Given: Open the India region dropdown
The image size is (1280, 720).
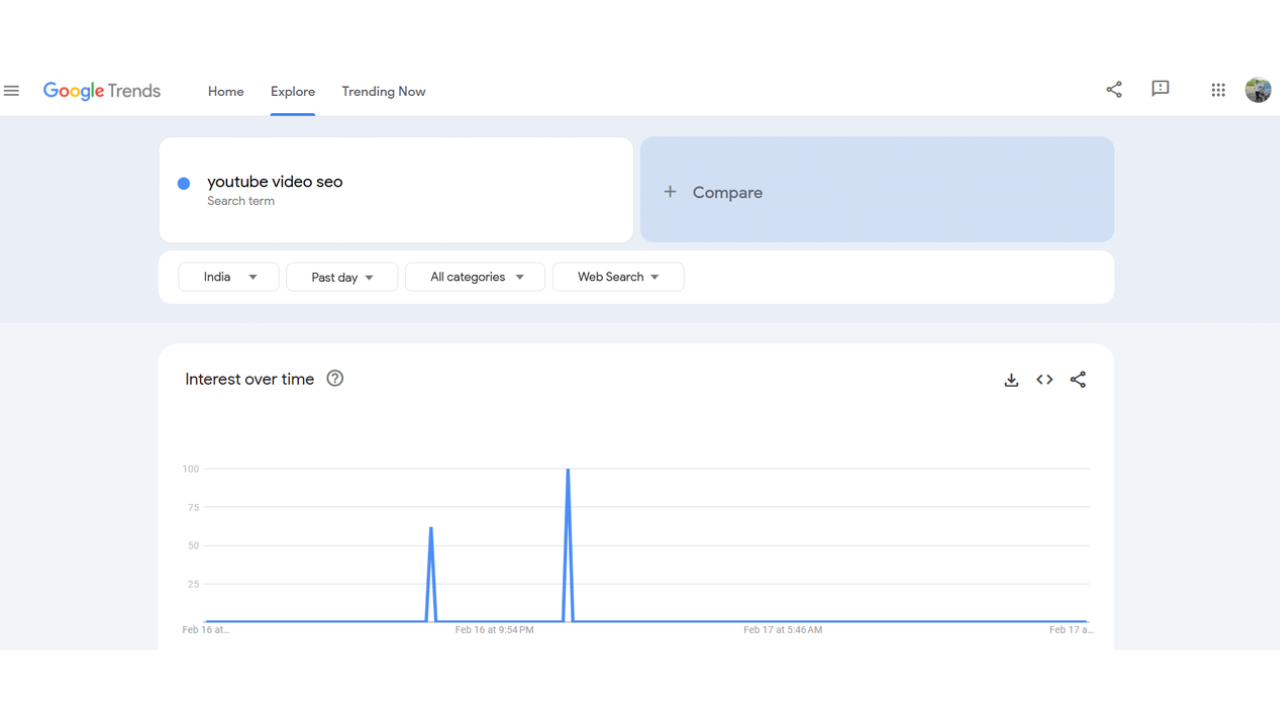Looking at the screenshot, I should [x=228, y=277].
